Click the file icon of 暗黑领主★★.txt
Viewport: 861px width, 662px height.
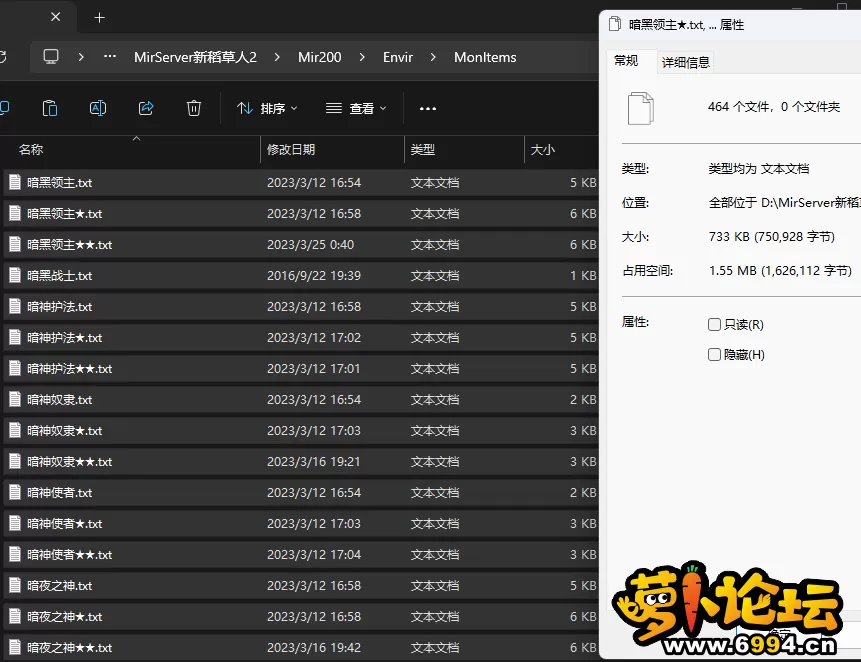click(x=15, y=244)
